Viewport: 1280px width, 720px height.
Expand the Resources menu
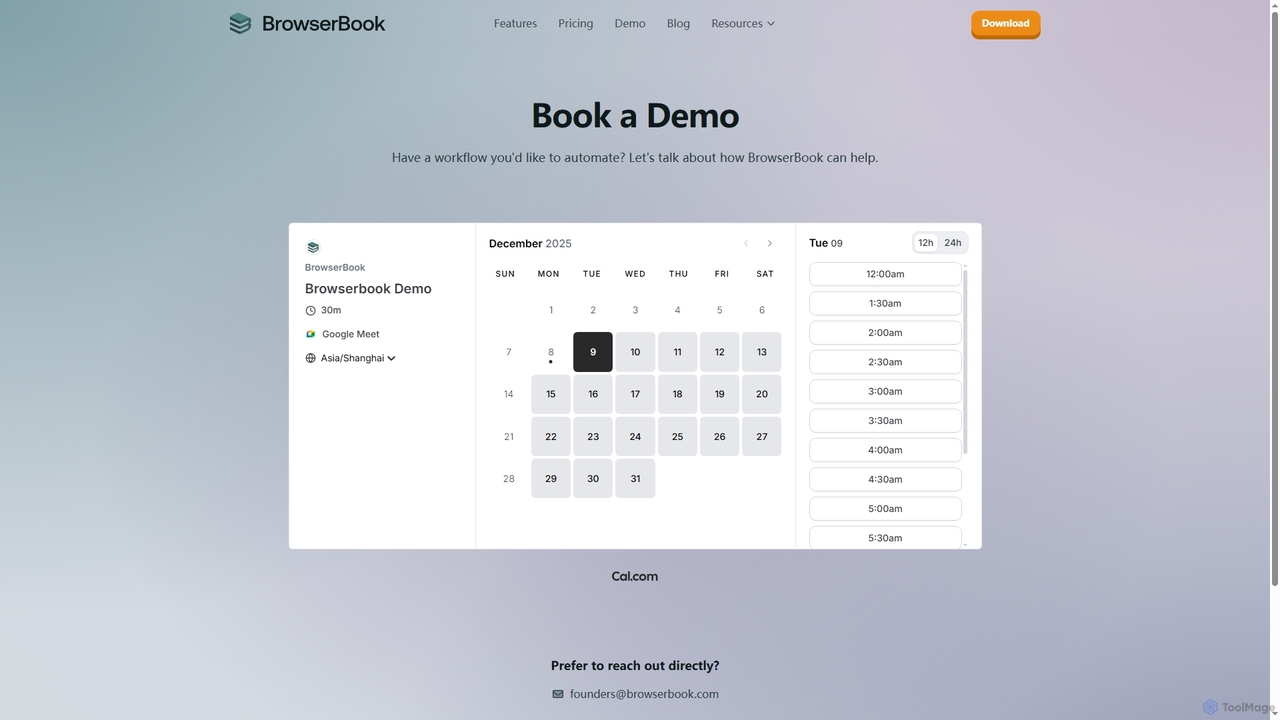click(743, 23)
